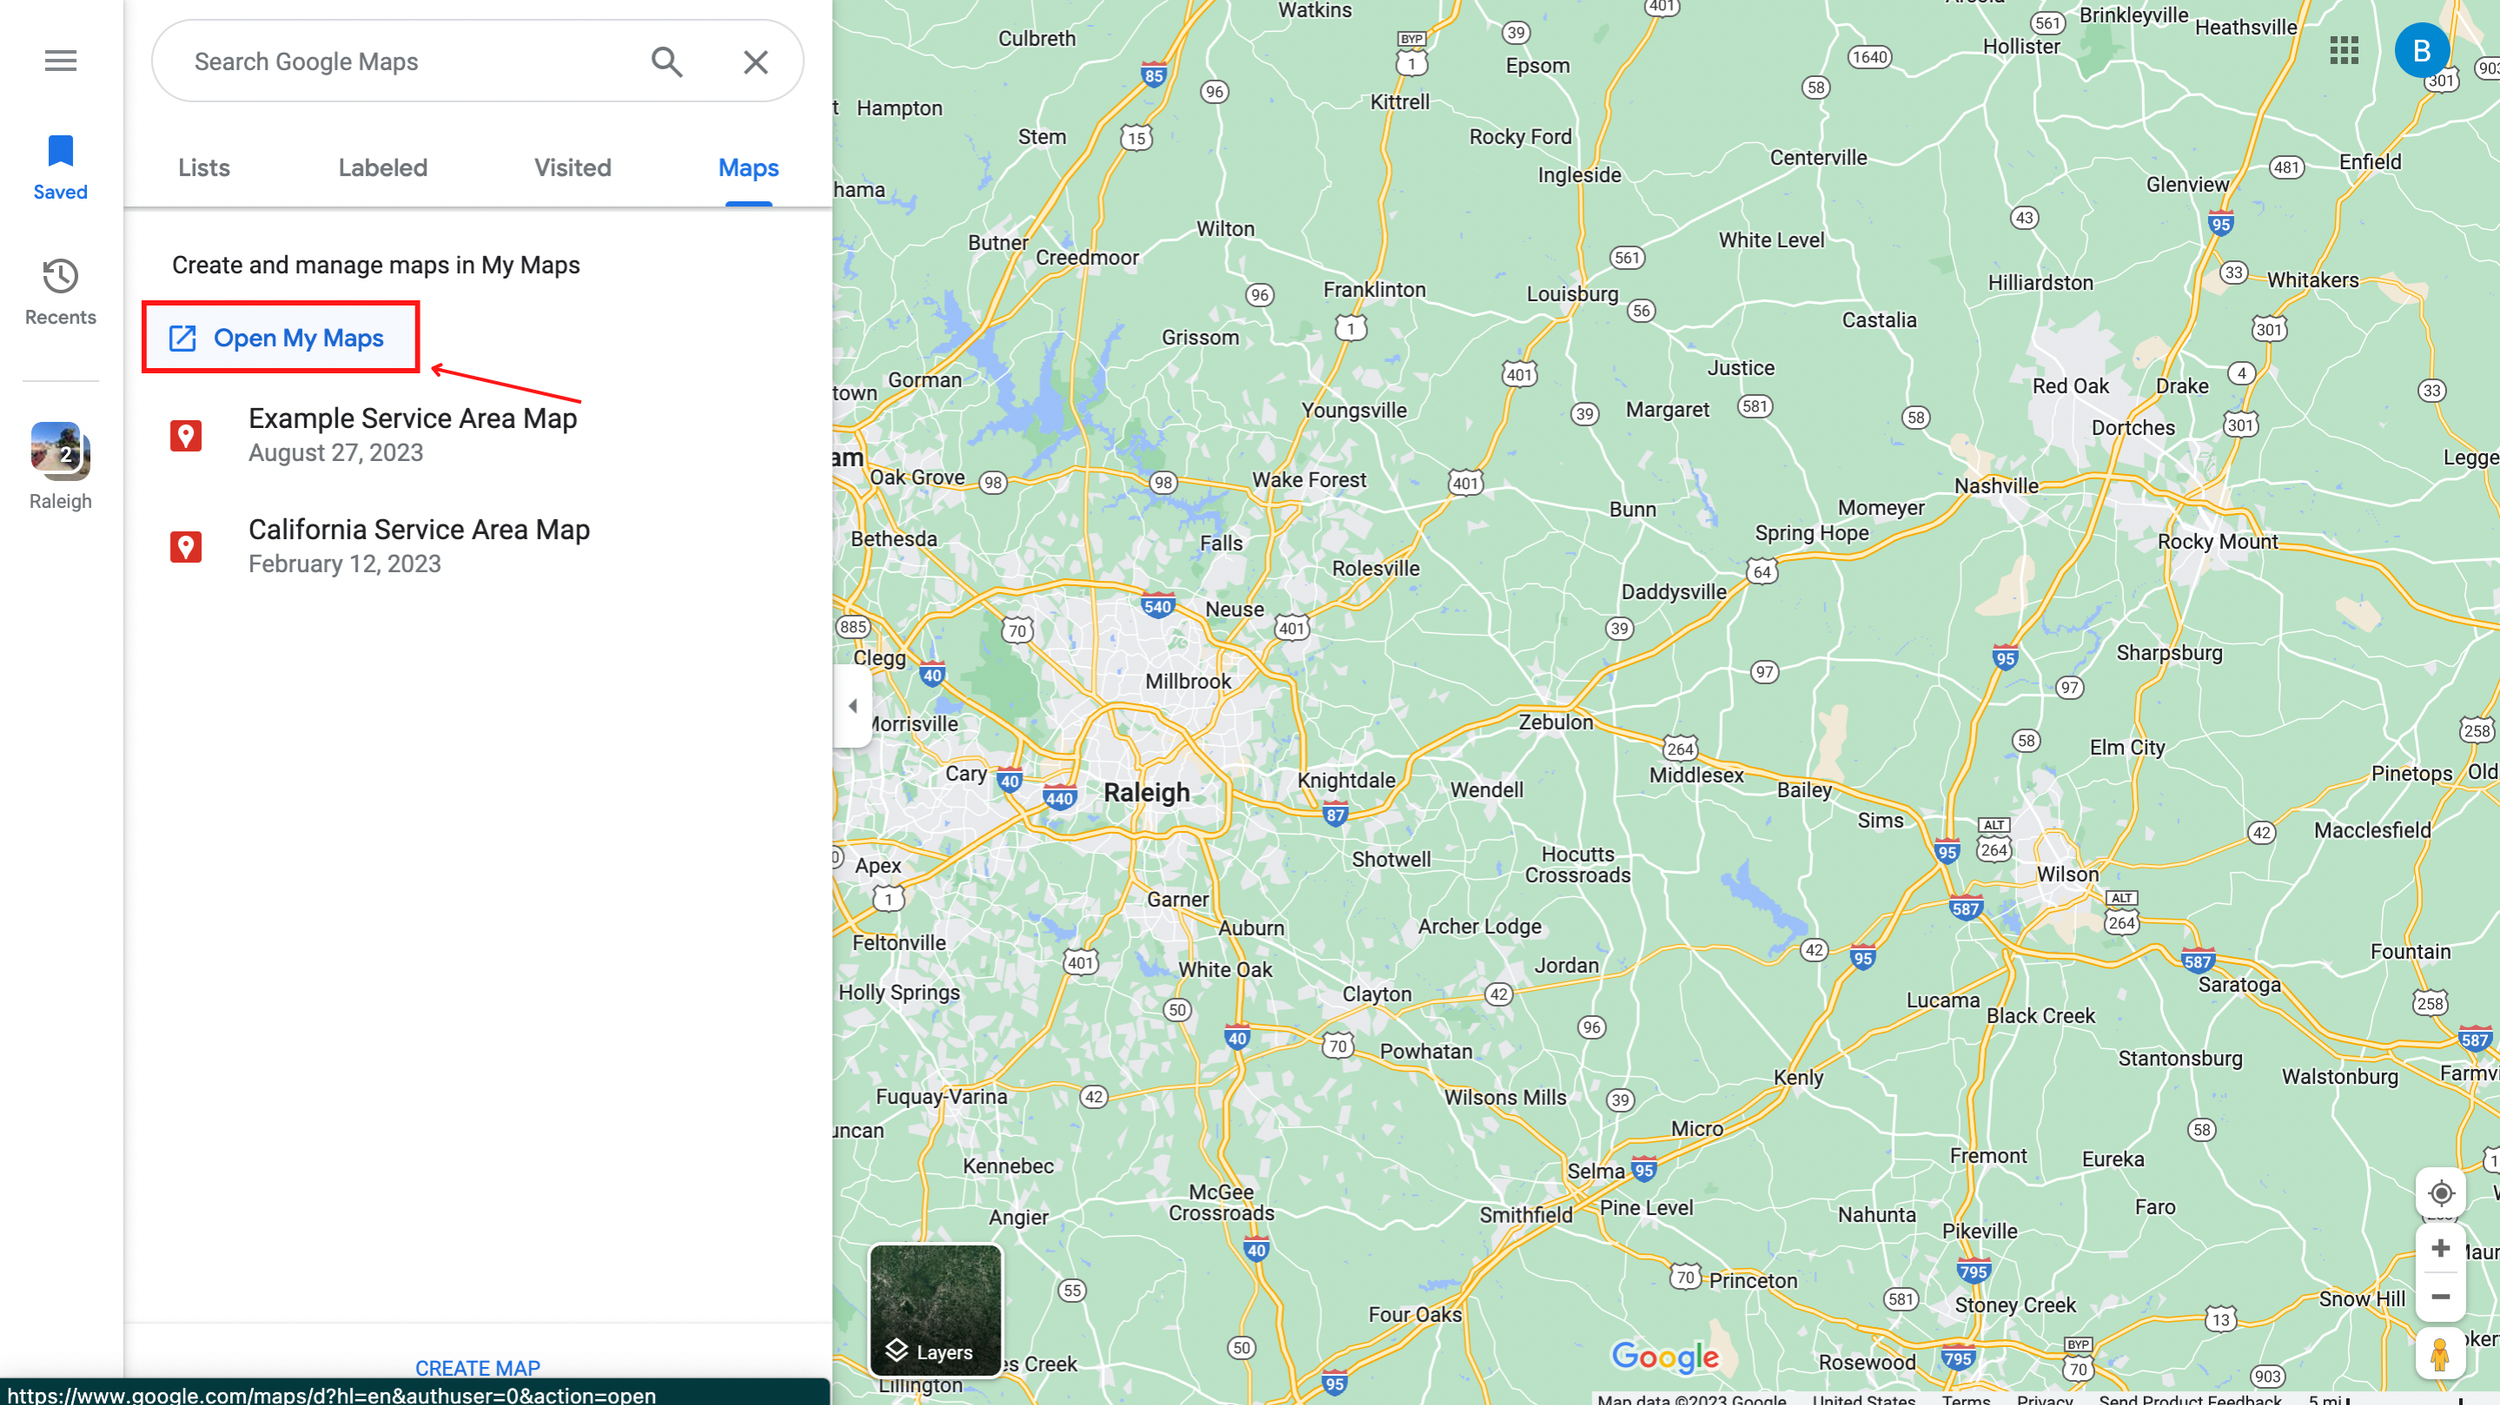Image resolution: width=2500 pixels, height=1405 pixels.
Task: Click the Franklinton label on map
Action: [x=1374, y=290]
